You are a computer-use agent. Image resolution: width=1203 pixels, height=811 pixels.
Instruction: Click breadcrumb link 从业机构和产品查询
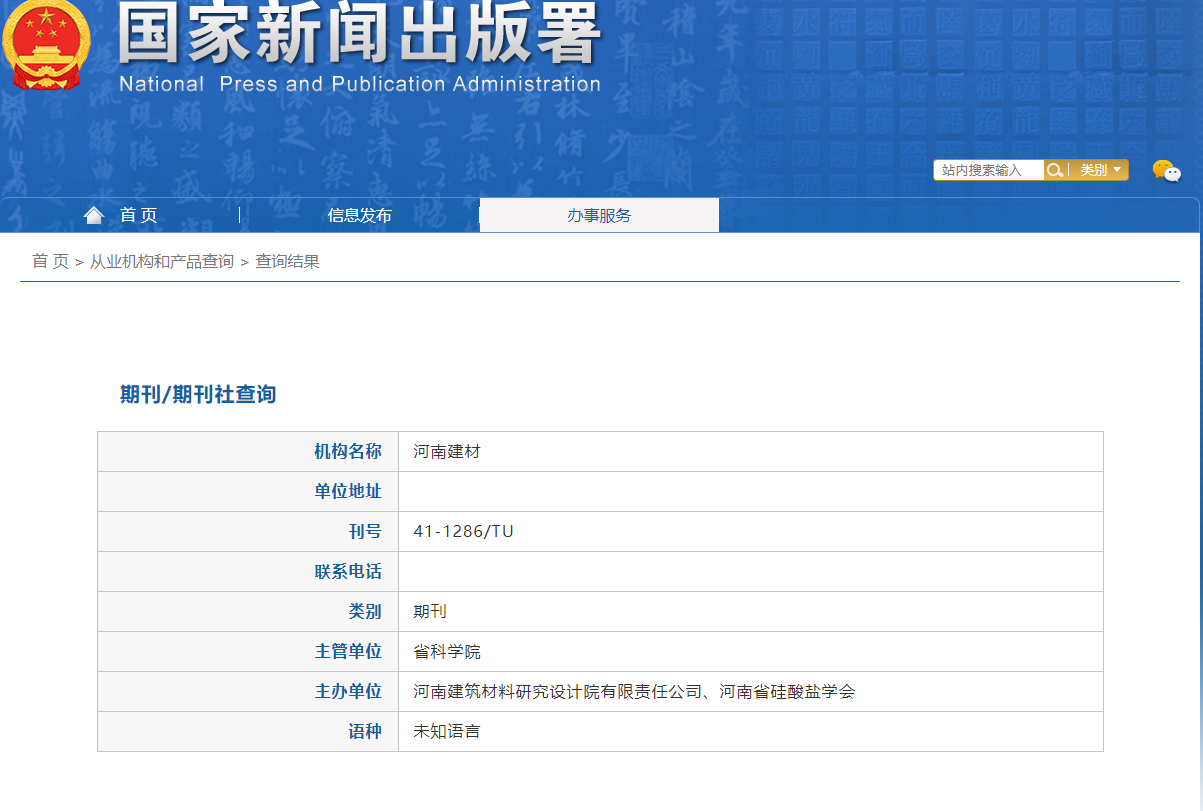tap(162, 262)
